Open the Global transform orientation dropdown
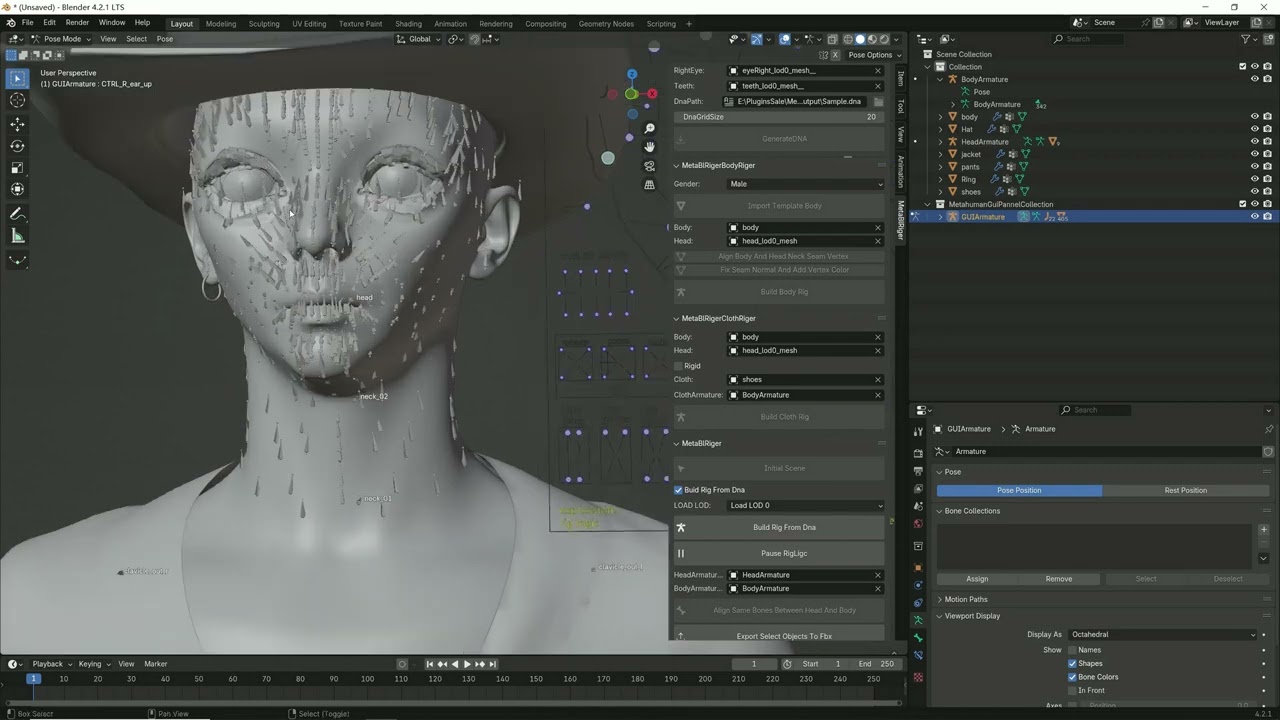The width and height of the screenshot is (1280, 720). (419, 39)
